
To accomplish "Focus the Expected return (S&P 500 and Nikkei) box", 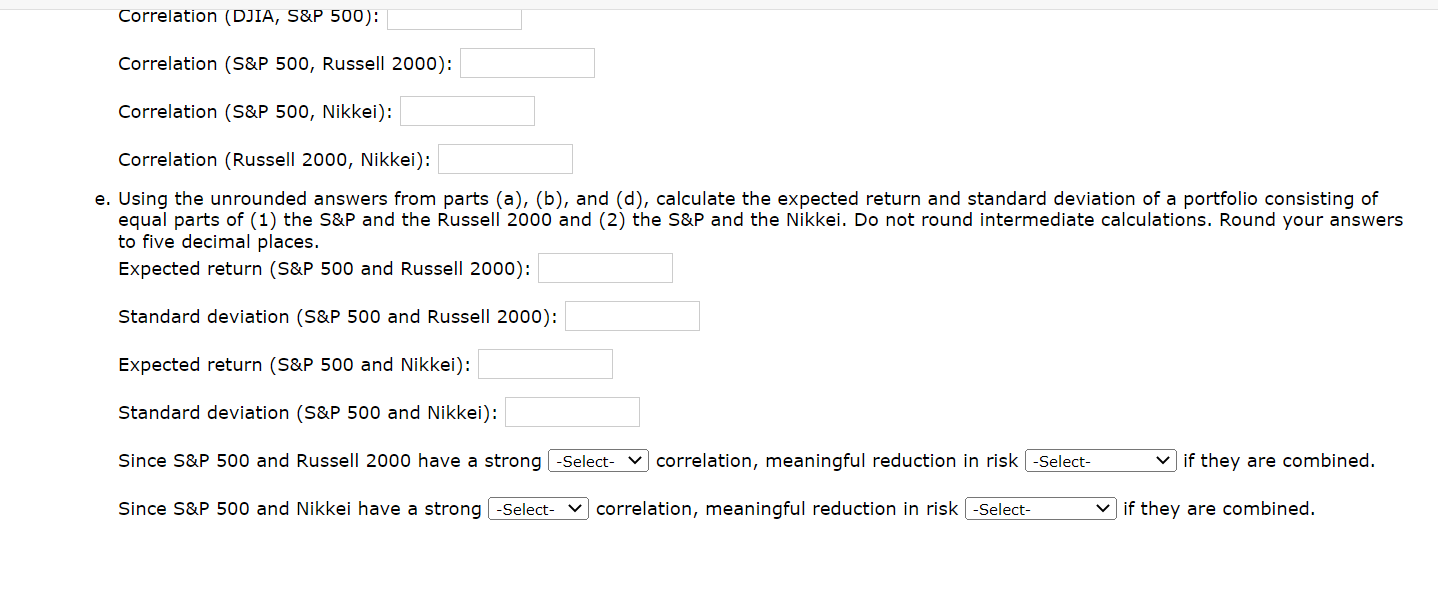I will click(x=545, y=363).
